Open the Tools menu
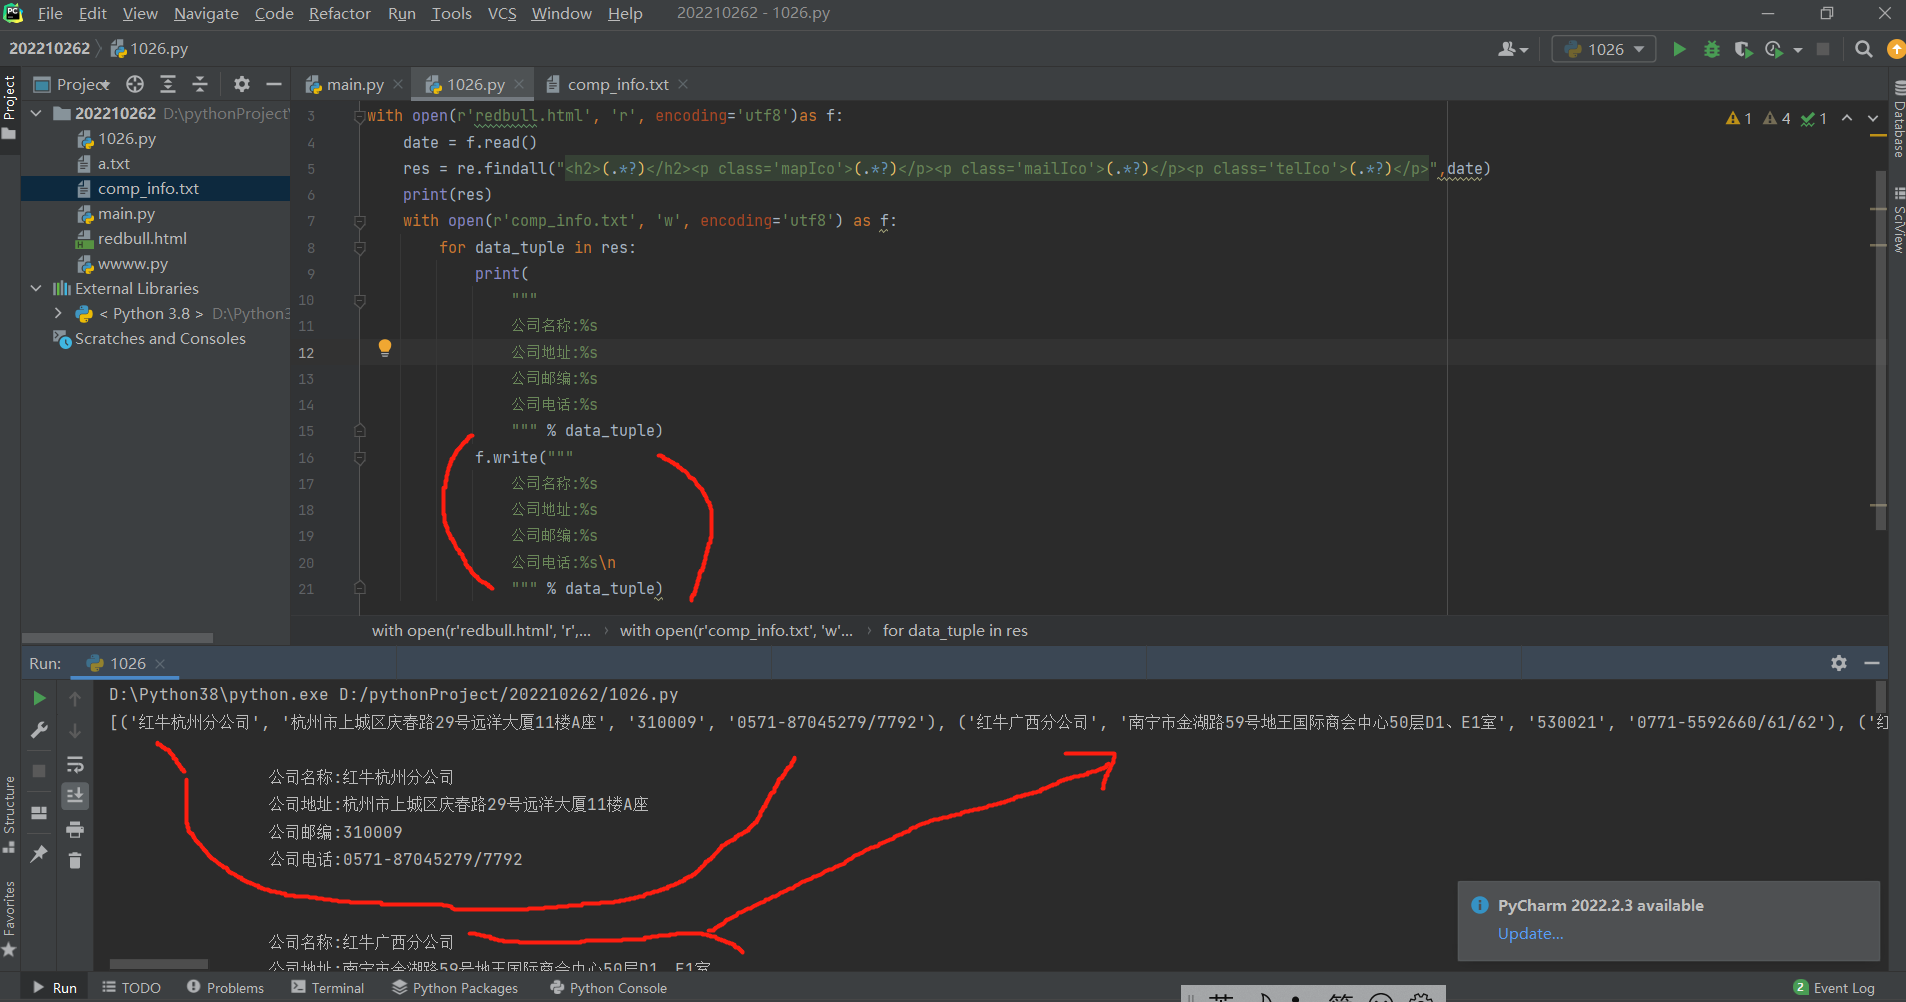Screen dimensions: 1906x1002 pyautogui.click(x=451, y=13)
